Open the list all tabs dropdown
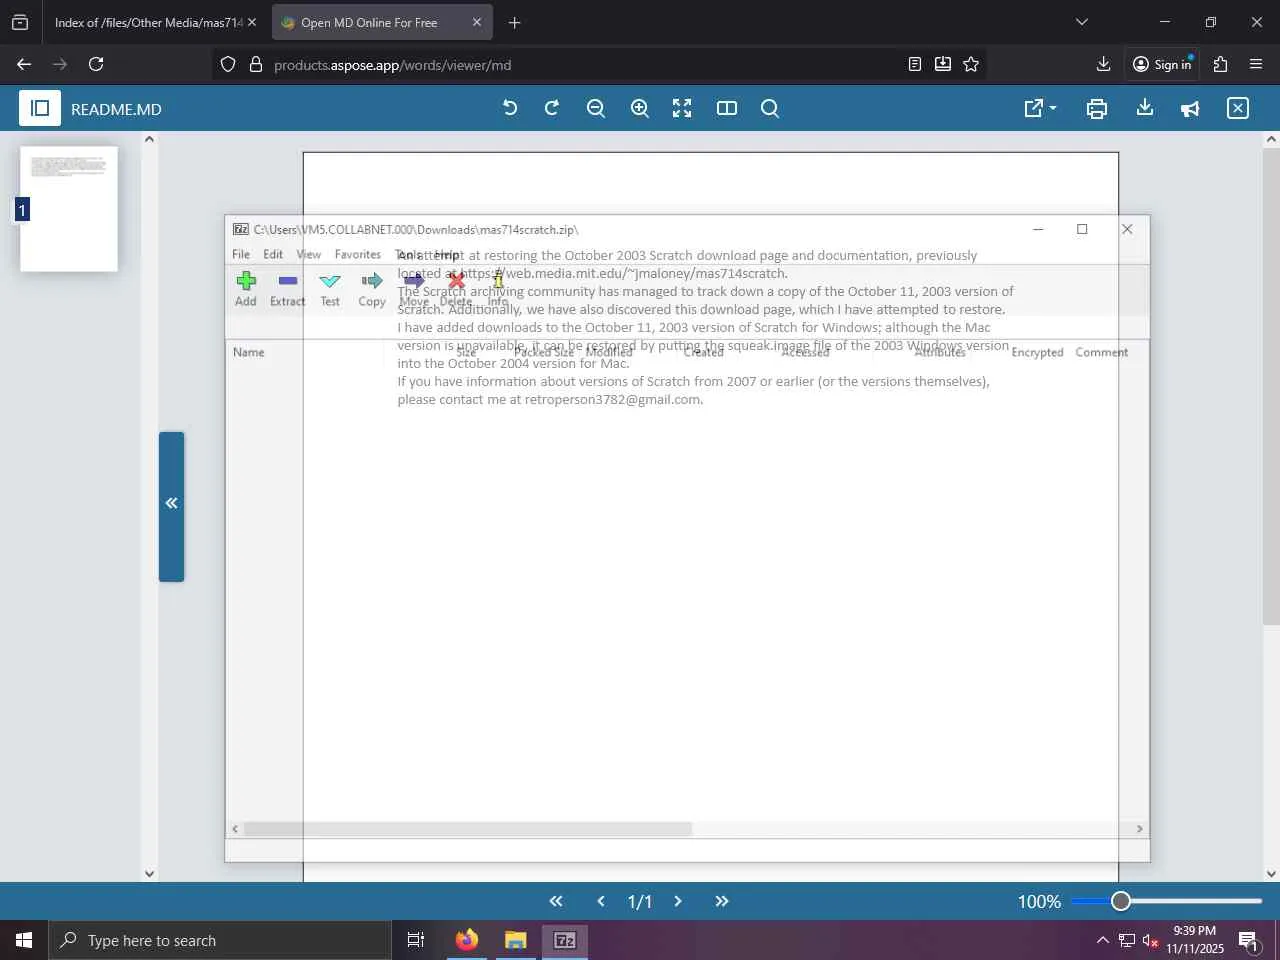This screenshot has width=1280, height=960. [x=1081, y=22]
